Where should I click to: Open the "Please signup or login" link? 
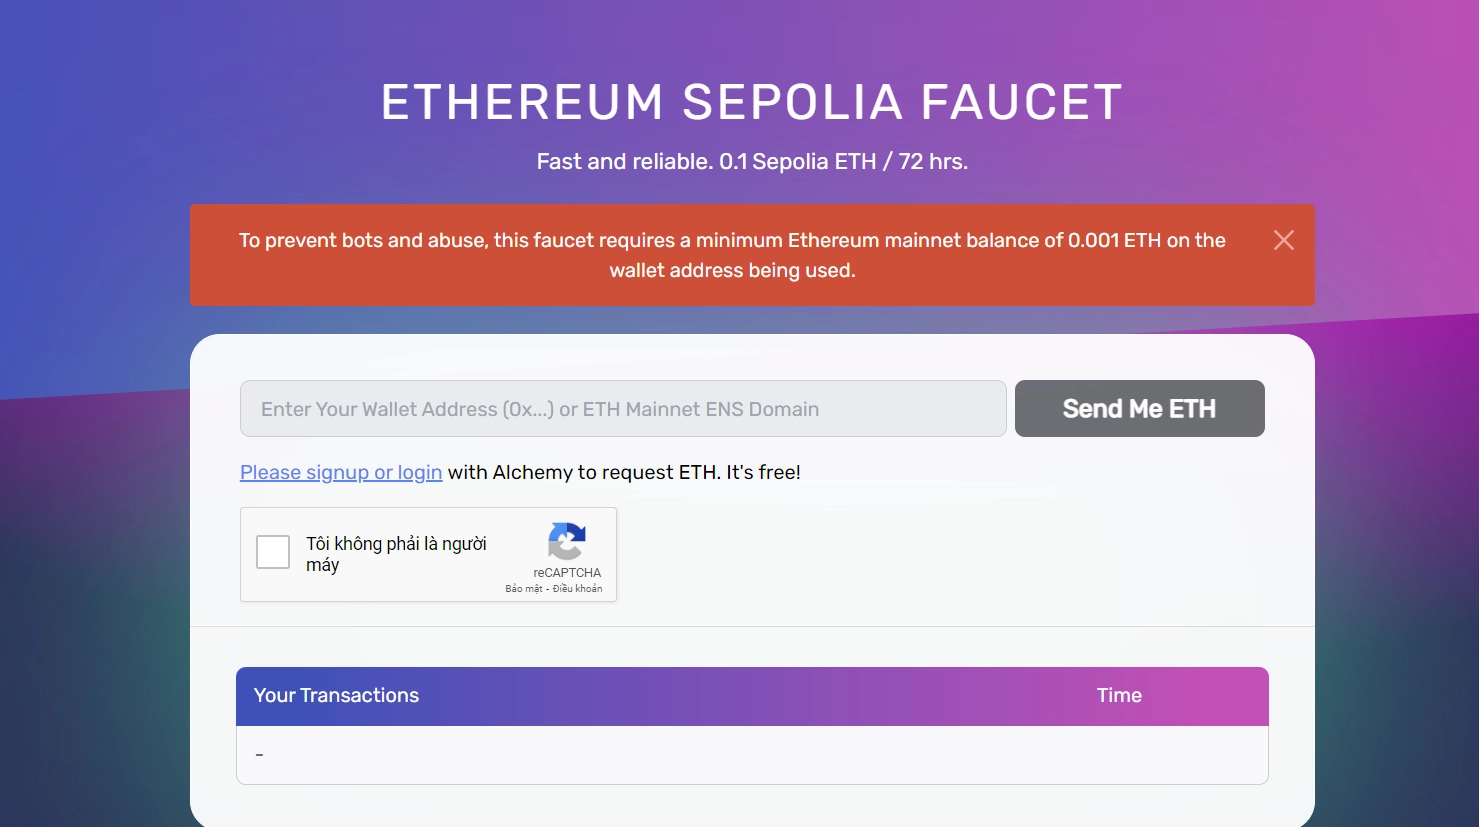point(340,471)
